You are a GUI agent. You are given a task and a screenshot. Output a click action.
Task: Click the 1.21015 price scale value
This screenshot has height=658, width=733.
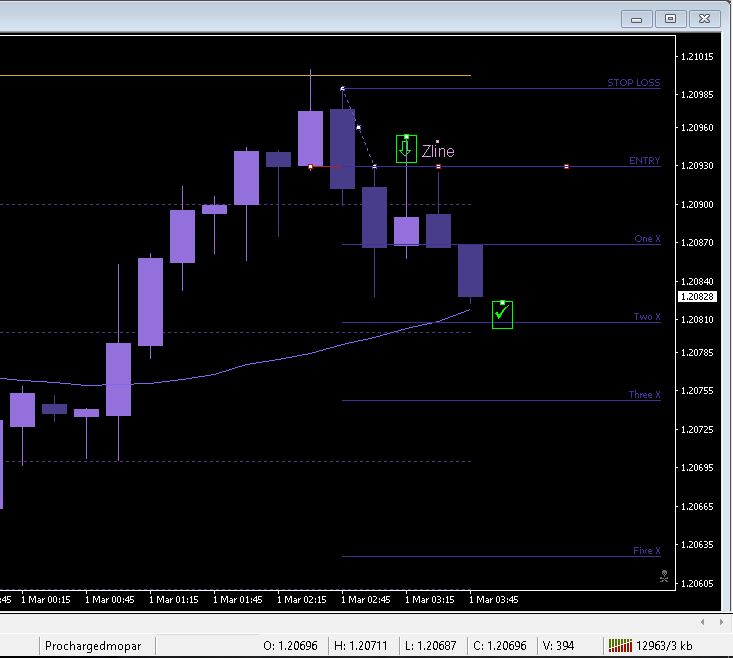point(697,57)
